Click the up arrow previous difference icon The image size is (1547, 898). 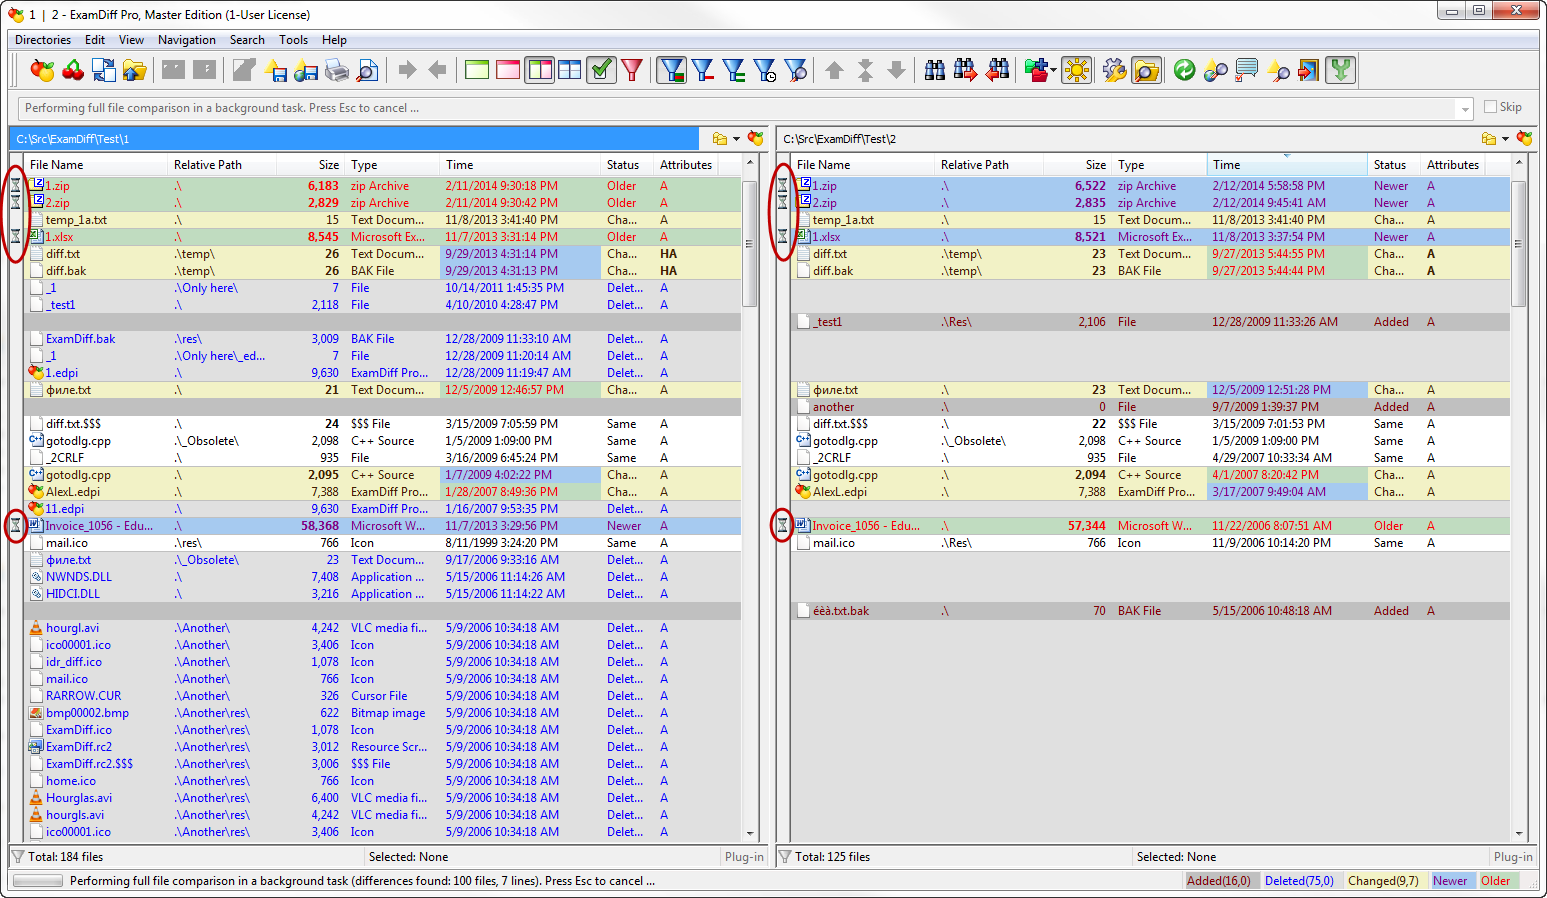click(x=835, y=70)
